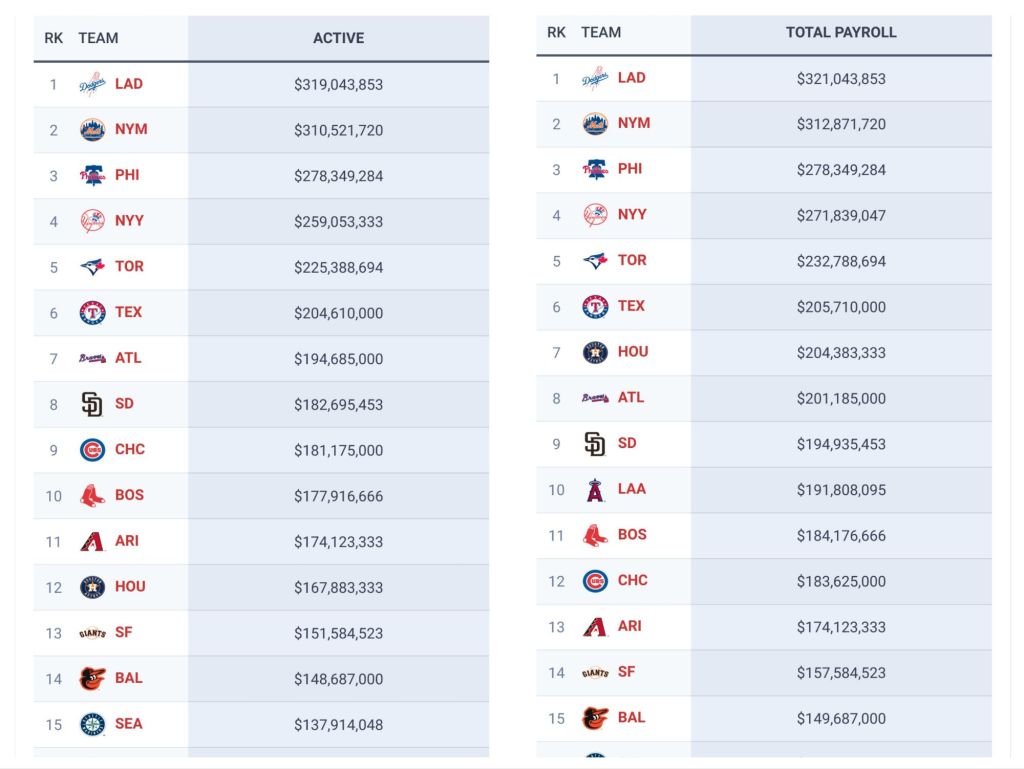The height and width of the screenshot is (769, 1024).
Task: Open the Blue Jays logo in the Active table
Action: [x=92, y=267]
